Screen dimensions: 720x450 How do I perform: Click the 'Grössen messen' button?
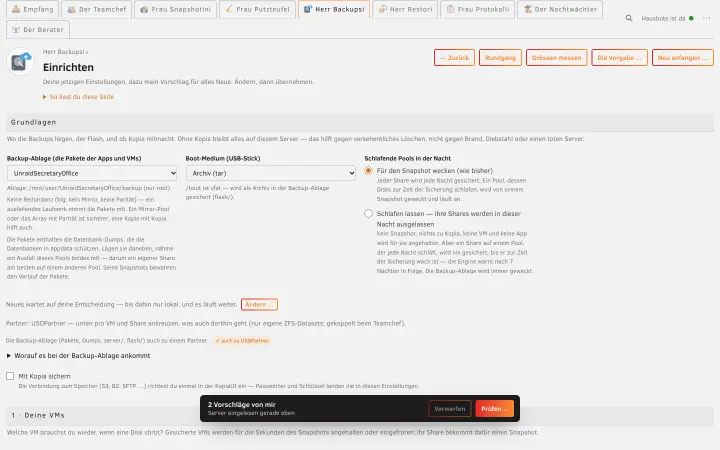click(557, 58)
